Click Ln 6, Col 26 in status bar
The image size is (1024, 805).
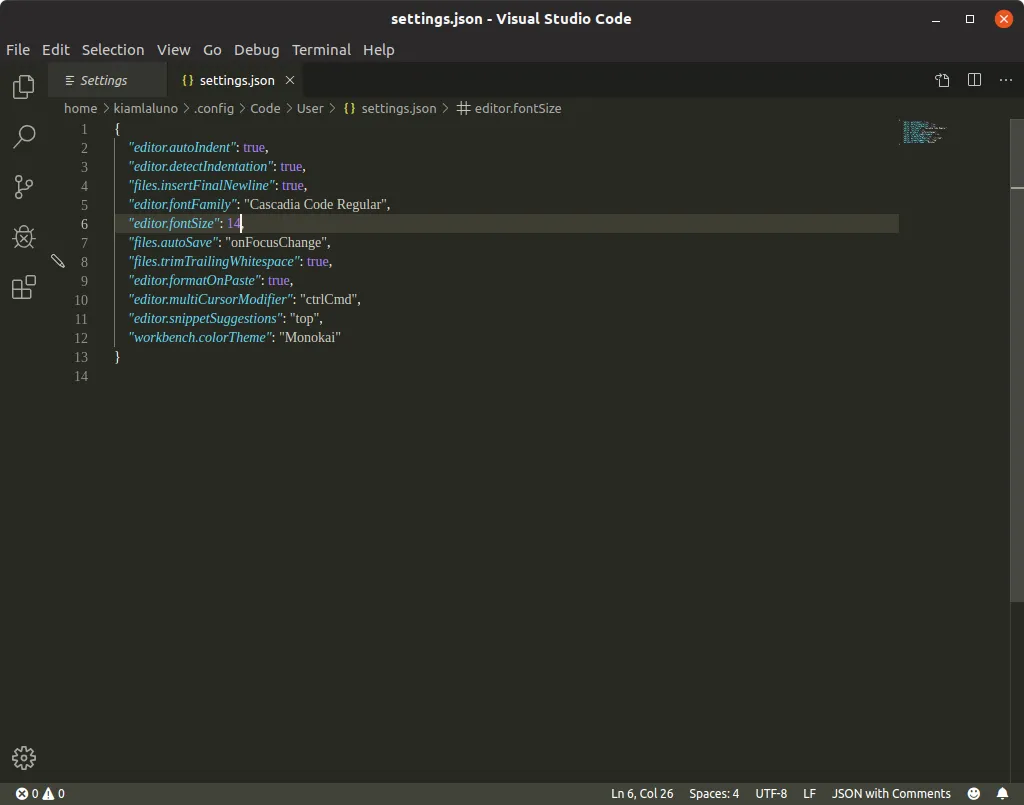pyautogui.click(x=642, y=793)
